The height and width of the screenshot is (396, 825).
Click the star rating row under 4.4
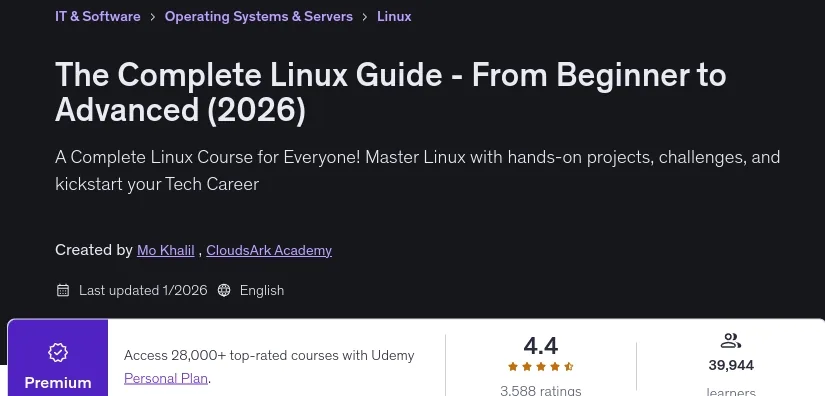click(541, 367)
